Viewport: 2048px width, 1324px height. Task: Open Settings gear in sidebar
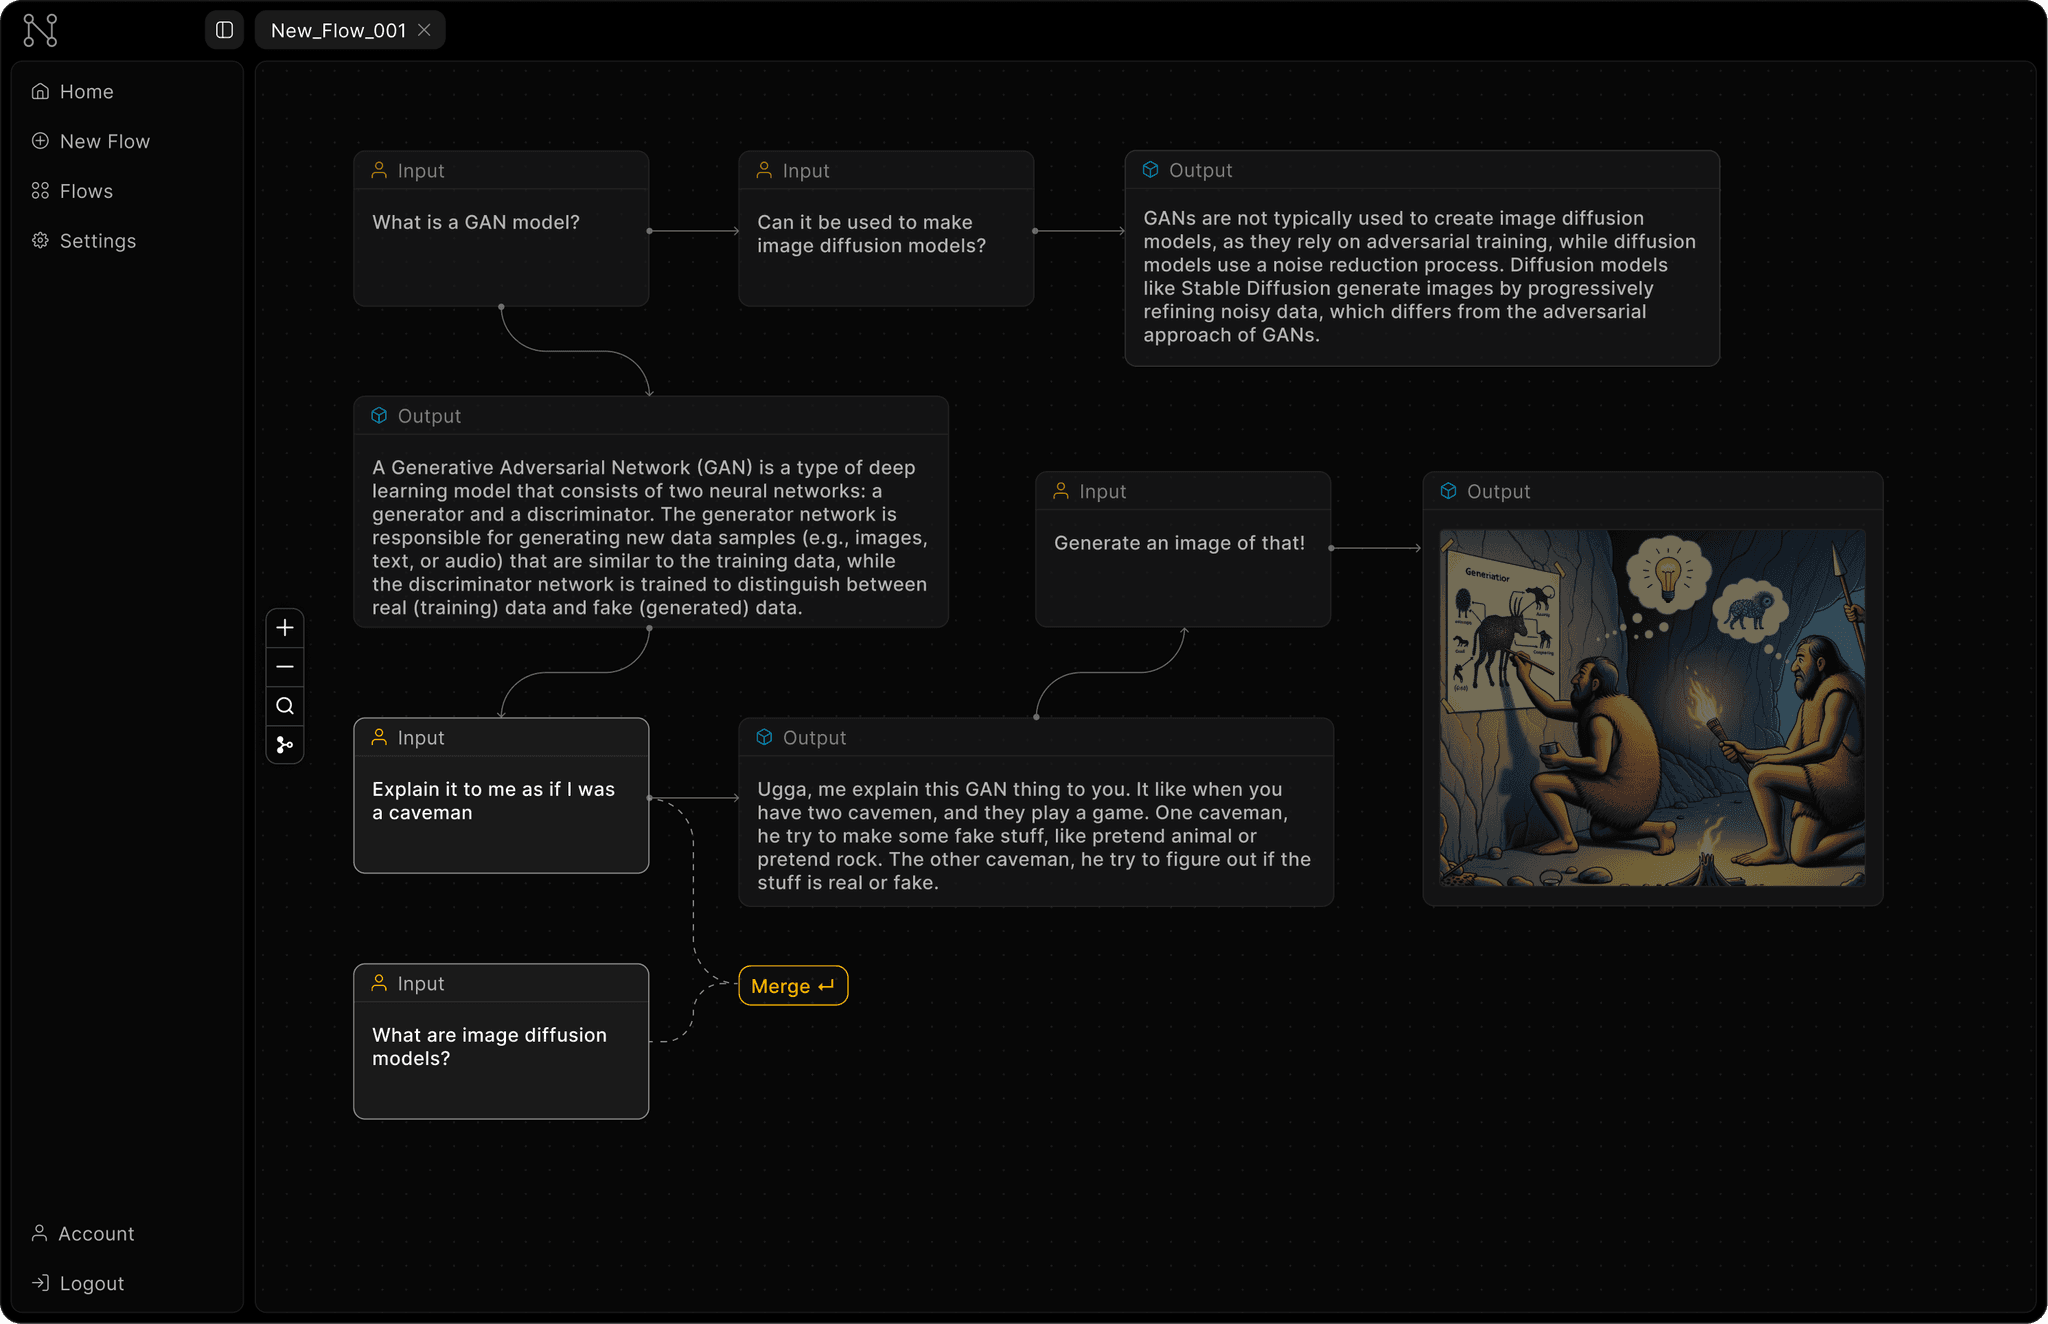point(40,241)
